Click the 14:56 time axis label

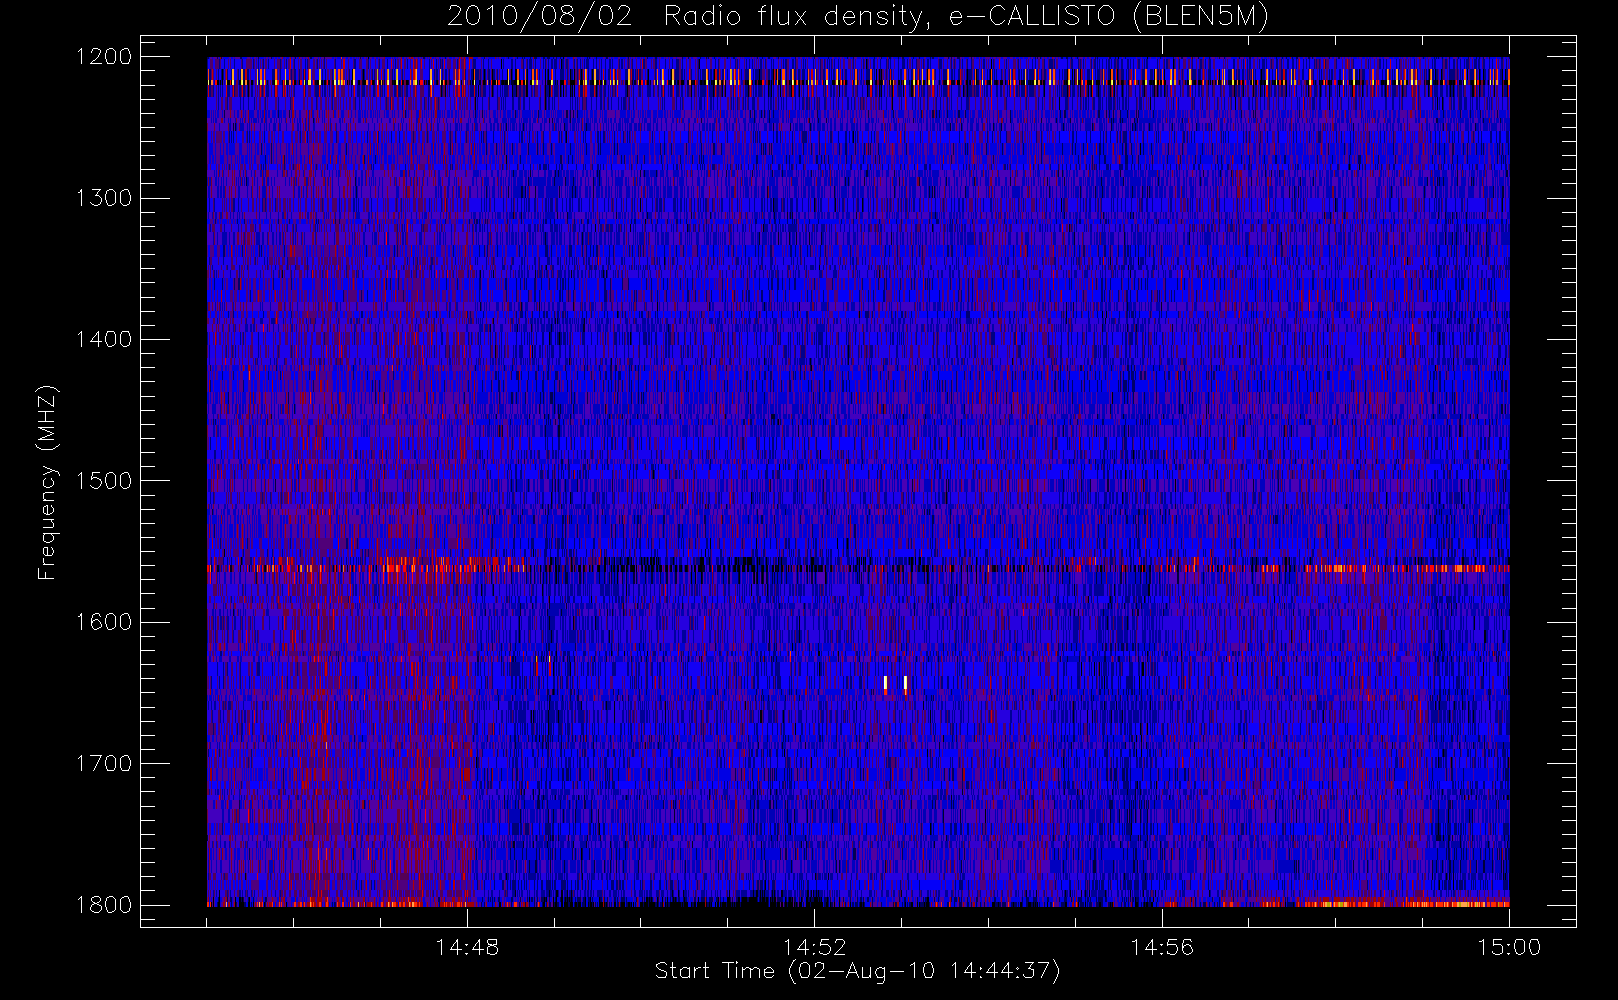[1162, 947]
